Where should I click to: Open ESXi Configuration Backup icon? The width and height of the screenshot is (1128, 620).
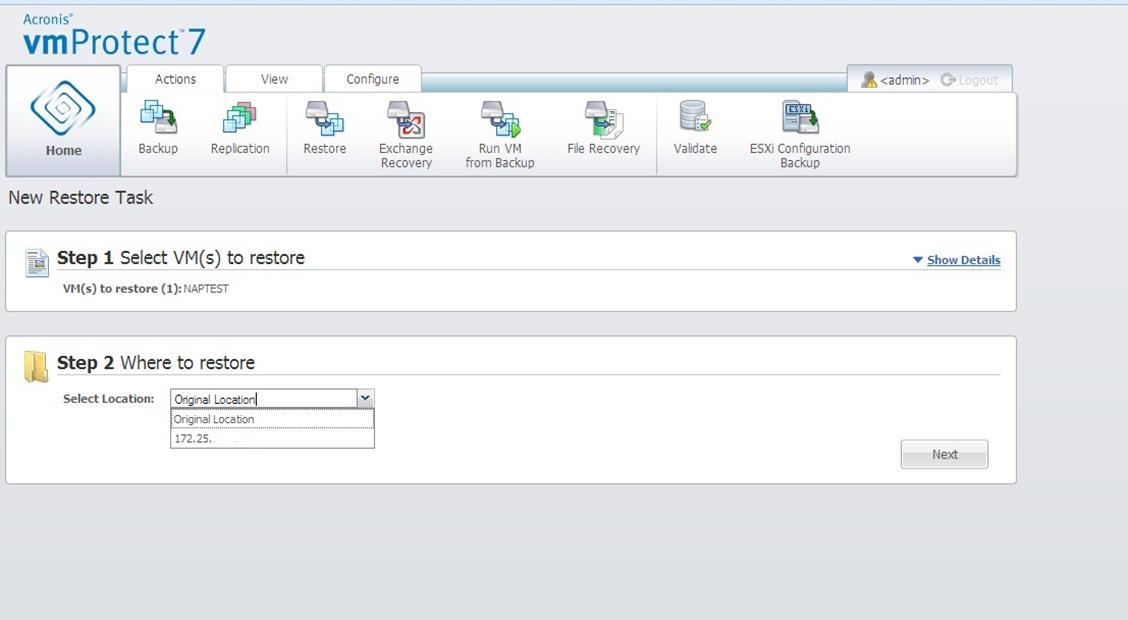click(800, 117)
